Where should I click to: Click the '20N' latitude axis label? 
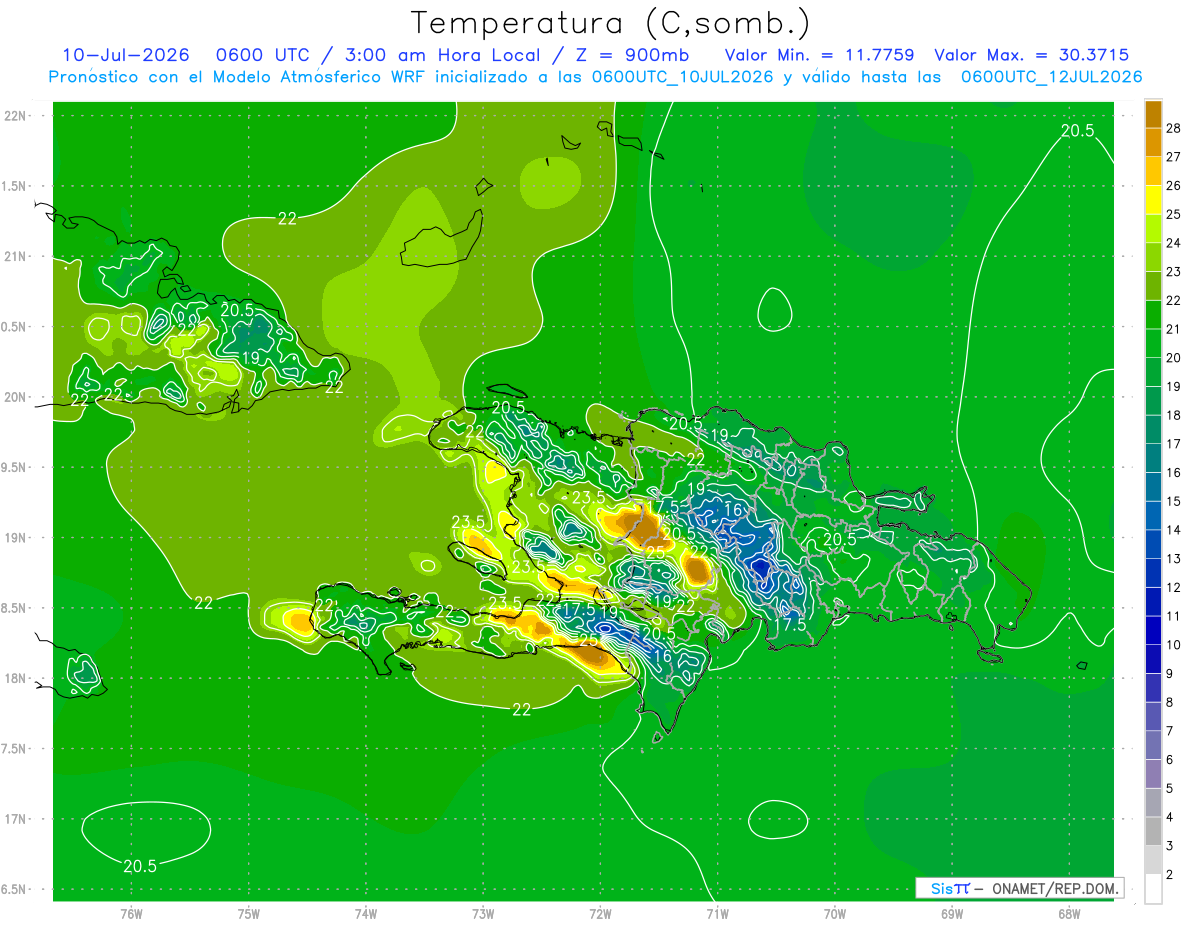pos(15,397)
